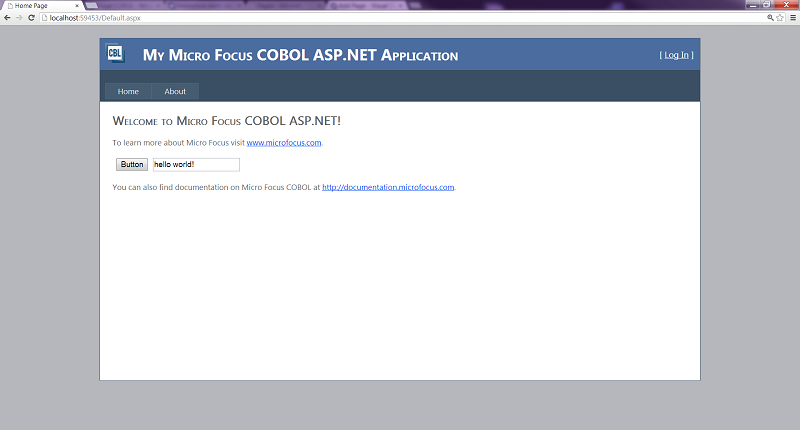The height and width of the screenshot is (430, 800).
Task: Open the www.microfocus.com link
Action: click(284, 143)
